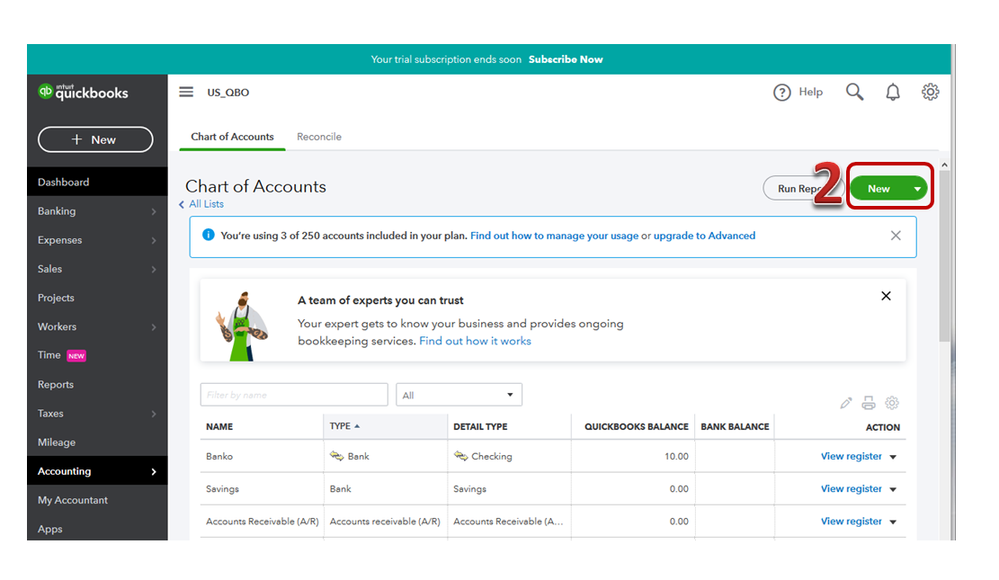Open Sales in sidebar
The width and height of the screenshot is (999, 580).
[50, 269]
